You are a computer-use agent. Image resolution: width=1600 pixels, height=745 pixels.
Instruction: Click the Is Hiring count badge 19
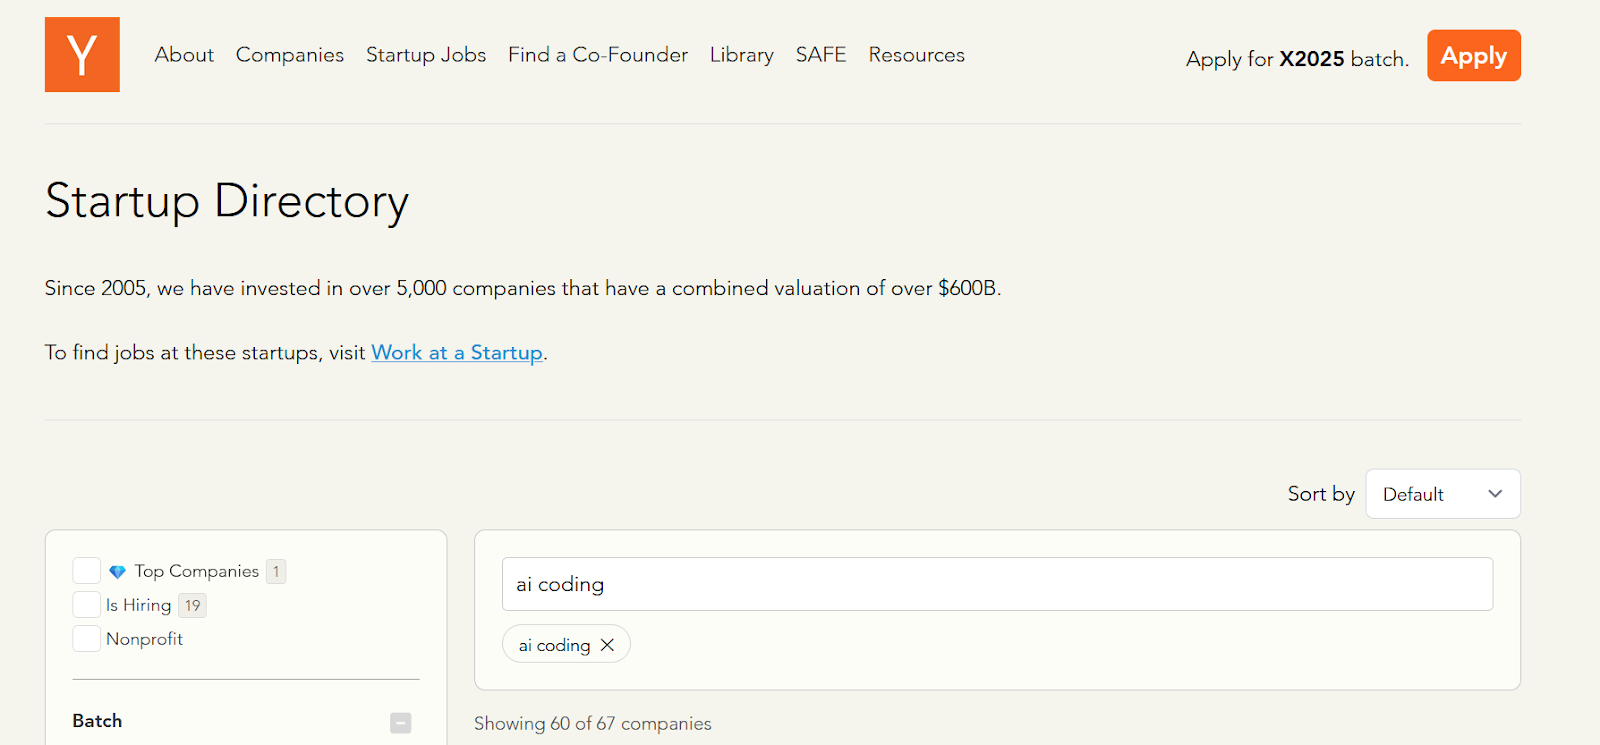coord(193,605)
